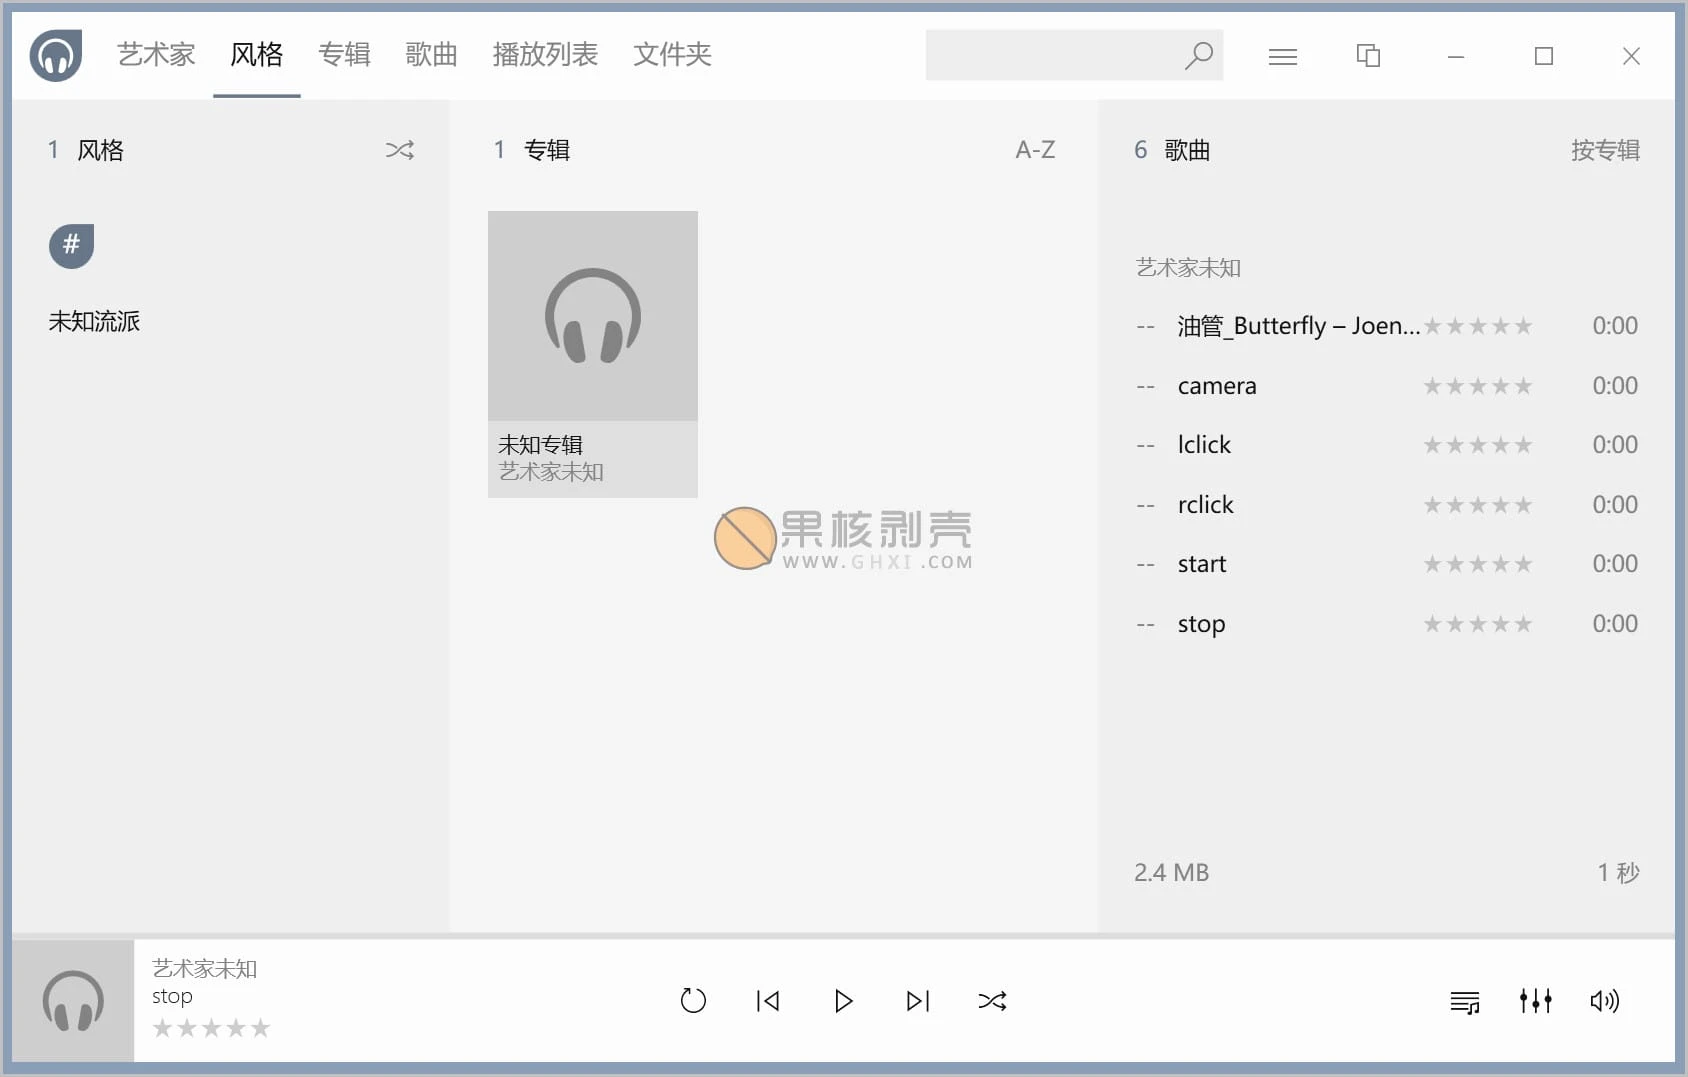Viewport: 1688px width, 1077px height.
Task: Rate the stop song in list
Action: tap(1478, 624)
